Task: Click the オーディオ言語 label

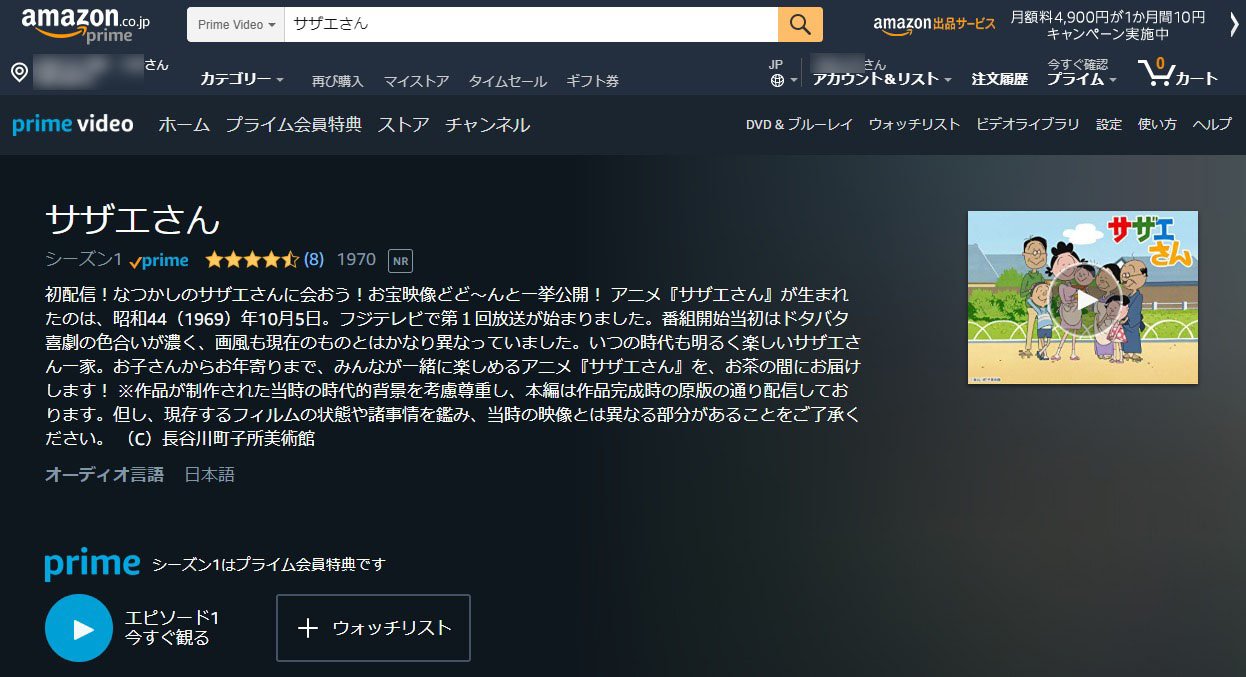Action: pos(104,474)
